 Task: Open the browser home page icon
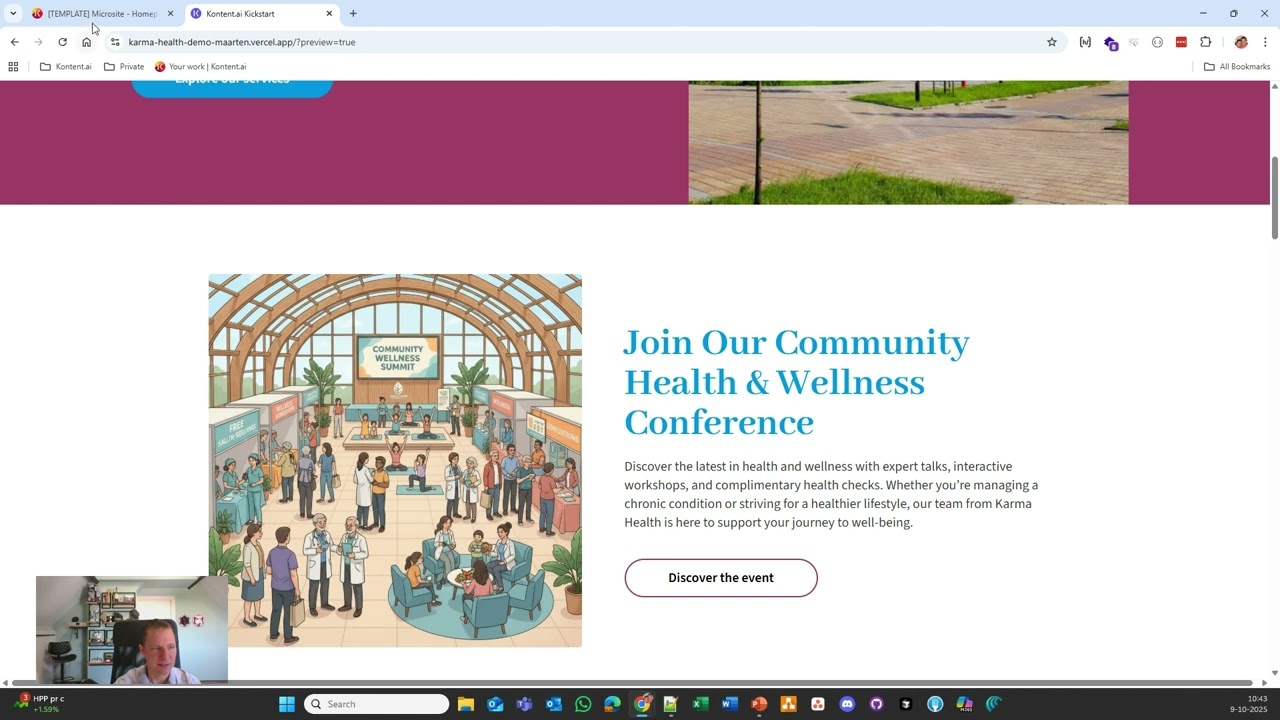(86, 42)
